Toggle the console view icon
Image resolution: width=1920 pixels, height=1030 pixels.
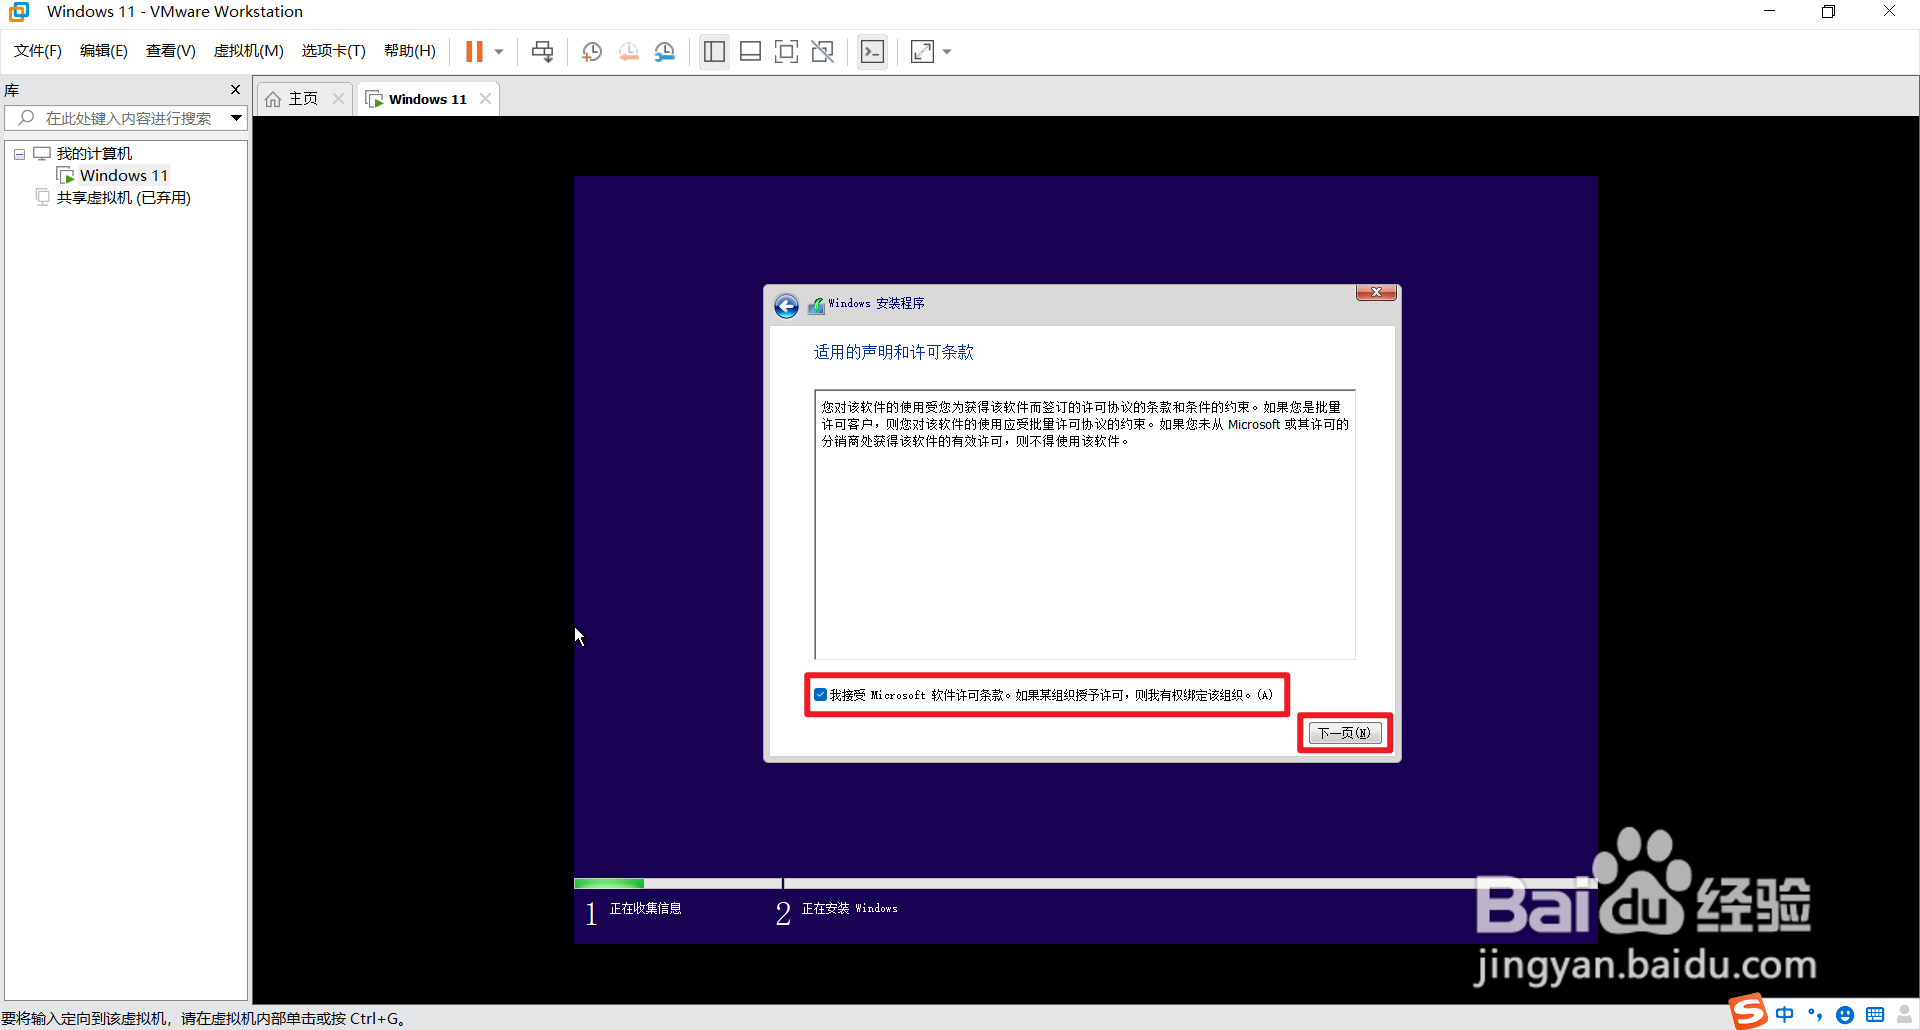click(x=872, y=51)
